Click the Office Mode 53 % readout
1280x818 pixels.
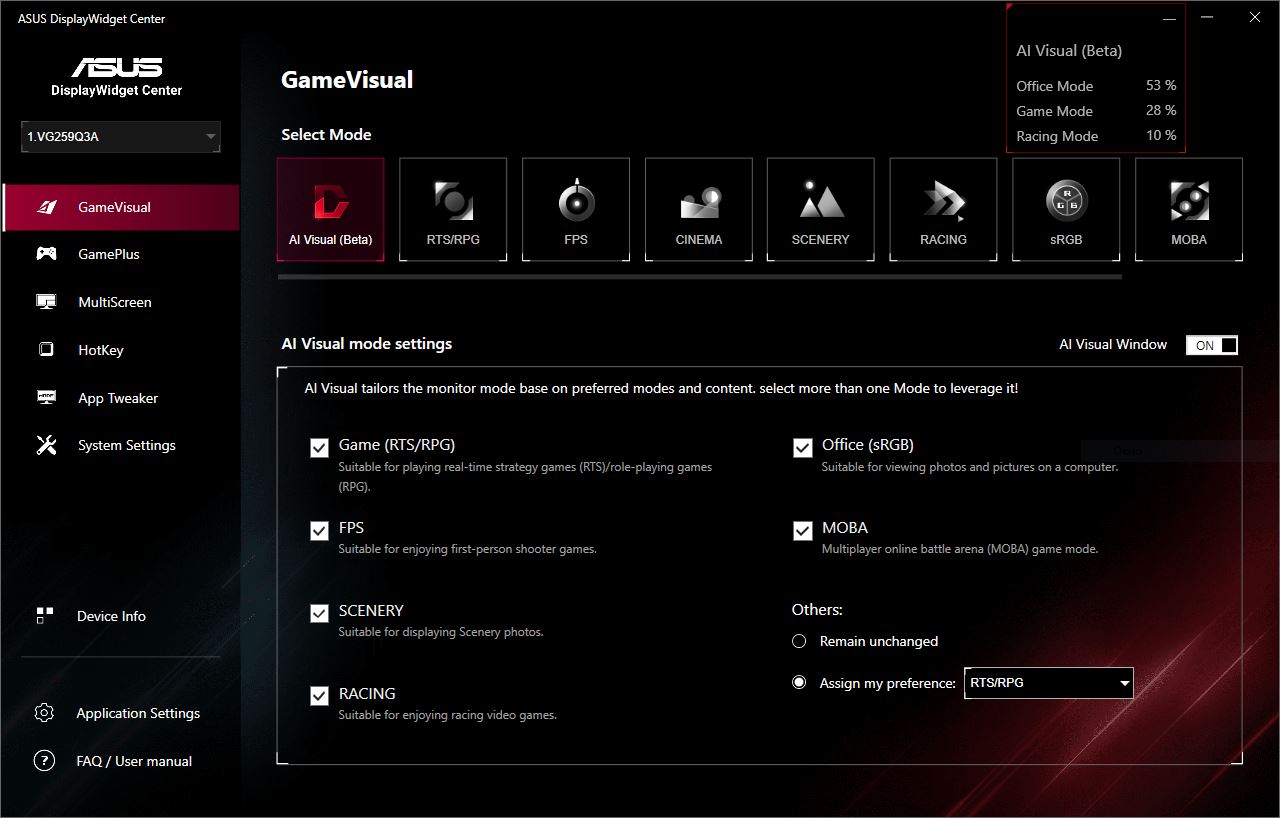[x=1096, y=86]
